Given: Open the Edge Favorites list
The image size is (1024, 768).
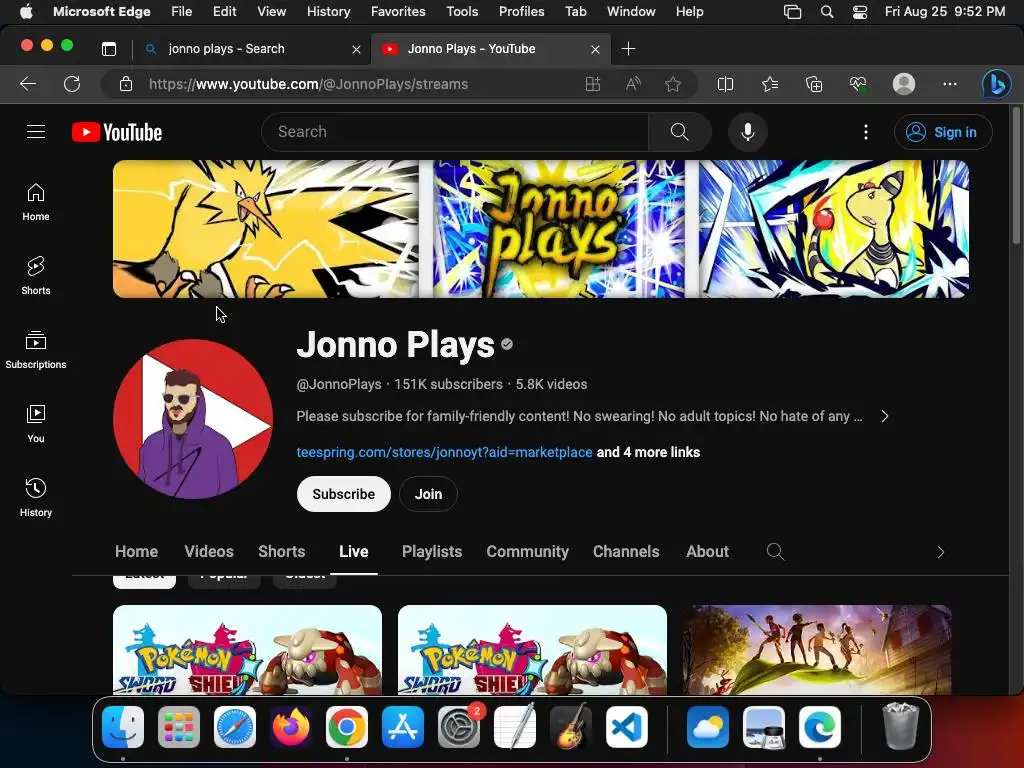Looking at the screenshot, I should [770, 84].
